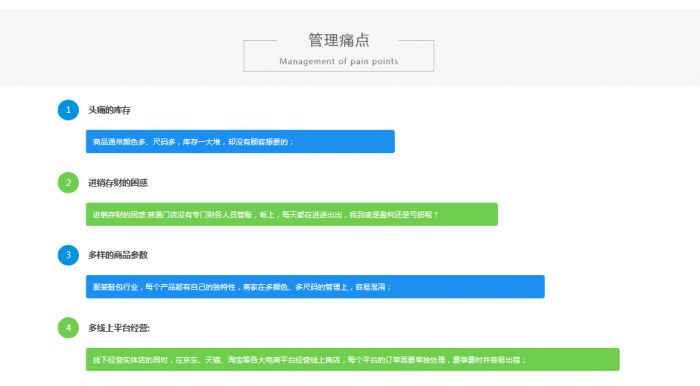Select the 多样的商品参数 heading
This screenshot has height=386, width=700.
coord(118,255)
